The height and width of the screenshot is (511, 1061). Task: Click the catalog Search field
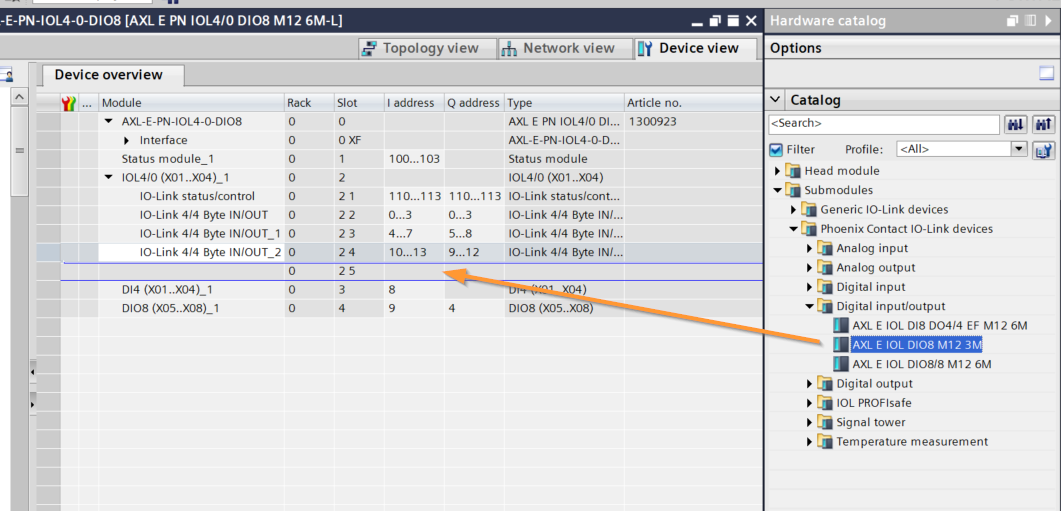pos(883,124)
